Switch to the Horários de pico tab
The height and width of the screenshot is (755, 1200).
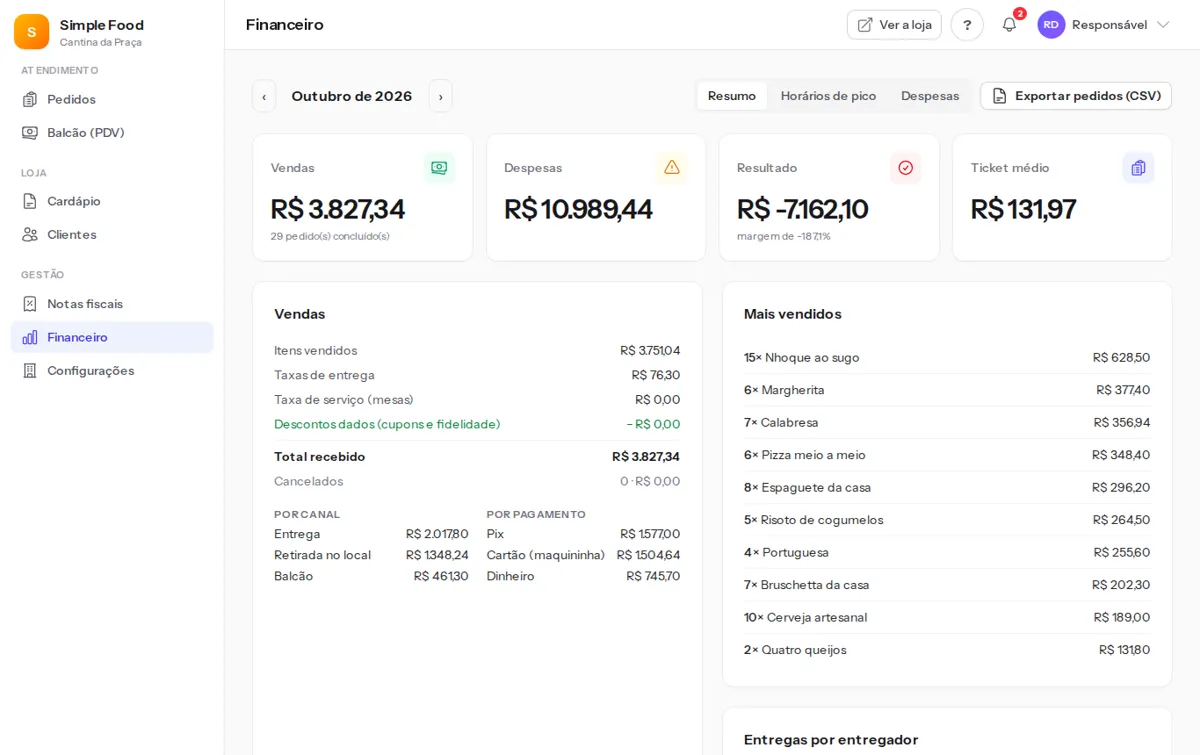pos(828,96)
